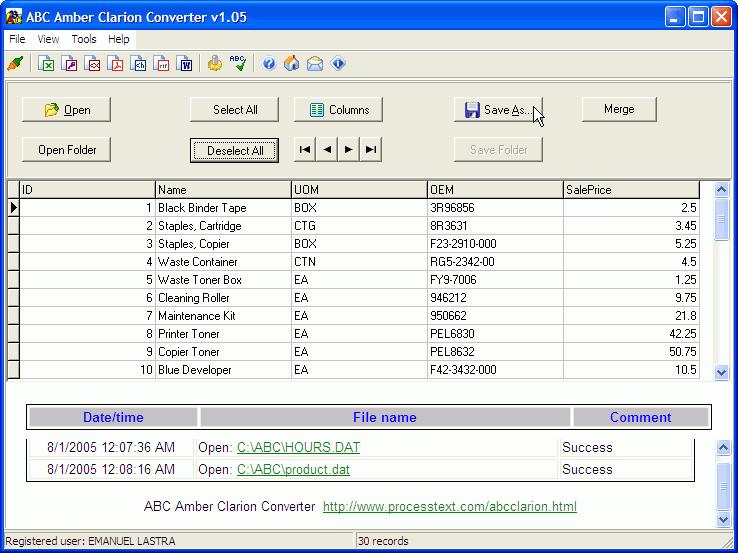Click the green connect plug icon

14,64
